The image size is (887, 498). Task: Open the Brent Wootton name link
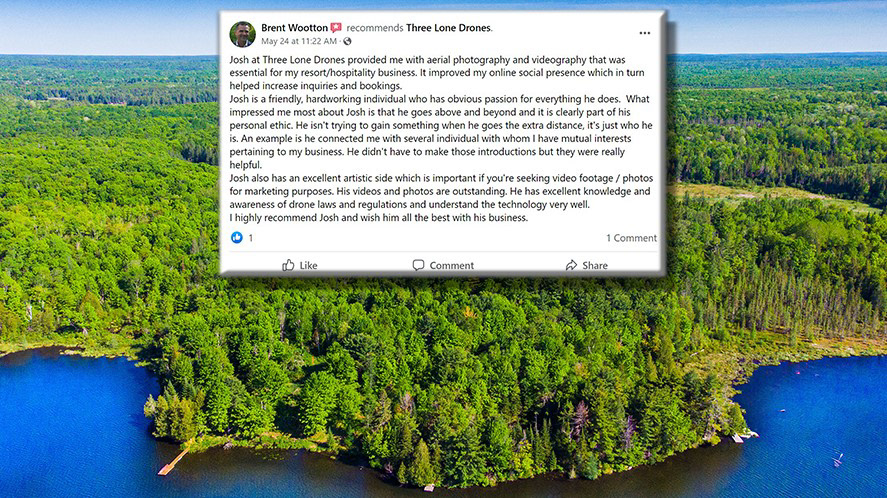(294, 28)
